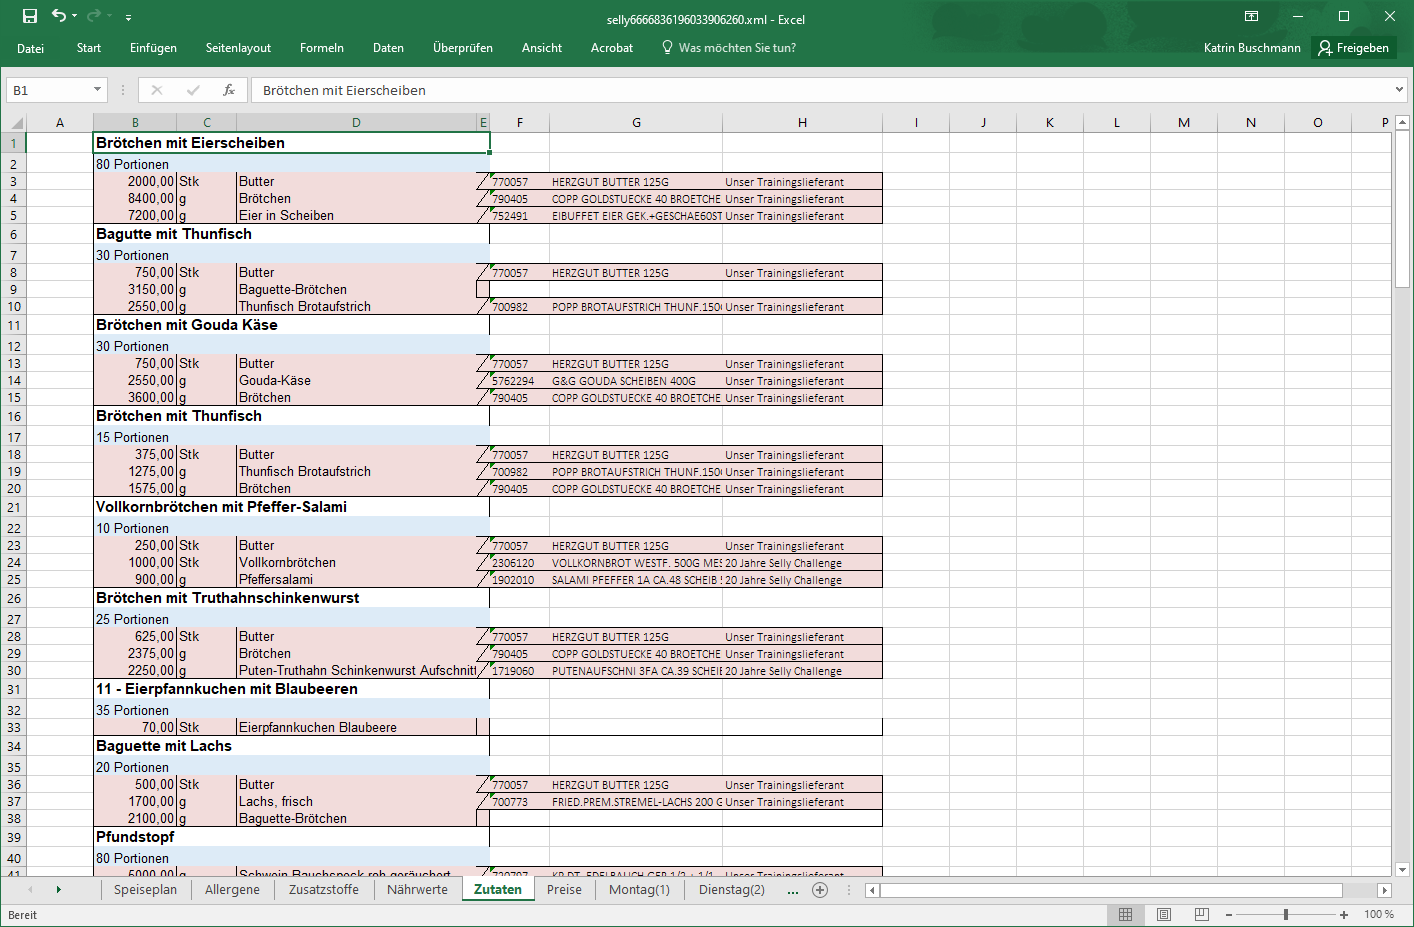The width and height of the screenshot is (1414, 927).
Task: Click the Freigeben share button
Action: tap(1353, 48)
